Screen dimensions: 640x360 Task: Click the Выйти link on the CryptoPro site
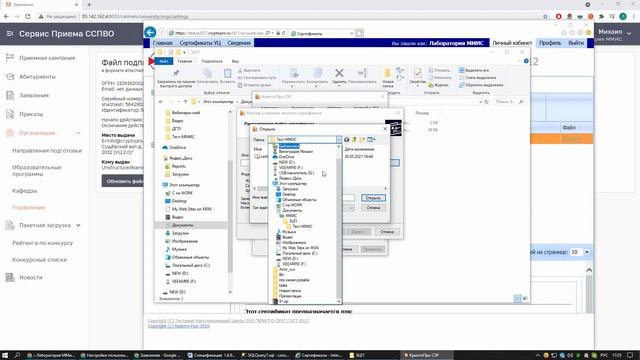click(x=576, y=43)
